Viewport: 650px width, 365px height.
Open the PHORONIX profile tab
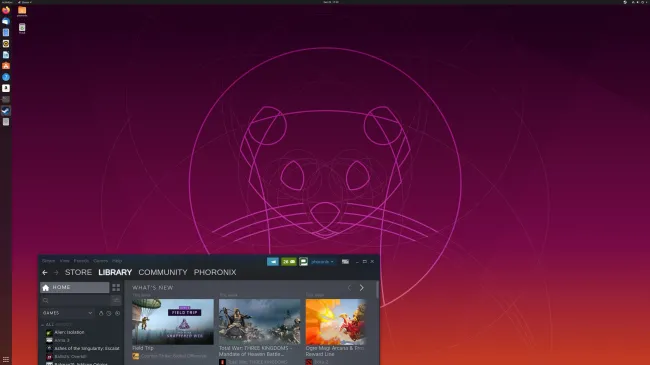pyautogui.click(x=215, y=273)
